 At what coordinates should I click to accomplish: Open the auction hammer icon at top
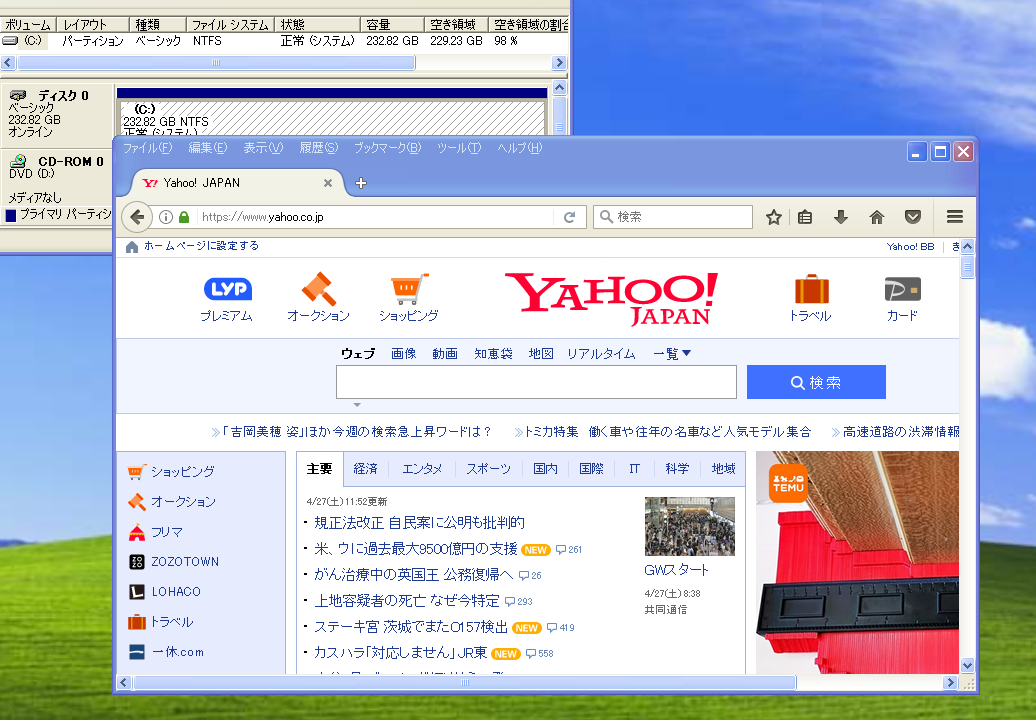pos(319,289)
